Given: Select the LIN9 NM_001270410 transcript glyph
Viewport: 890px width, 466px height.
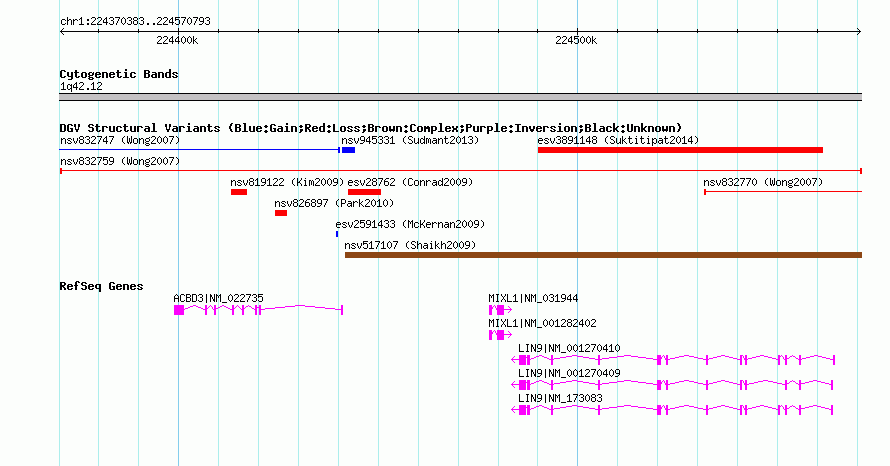Looking at the screenshot, I should pyautogui.click(x=673, y=360).
